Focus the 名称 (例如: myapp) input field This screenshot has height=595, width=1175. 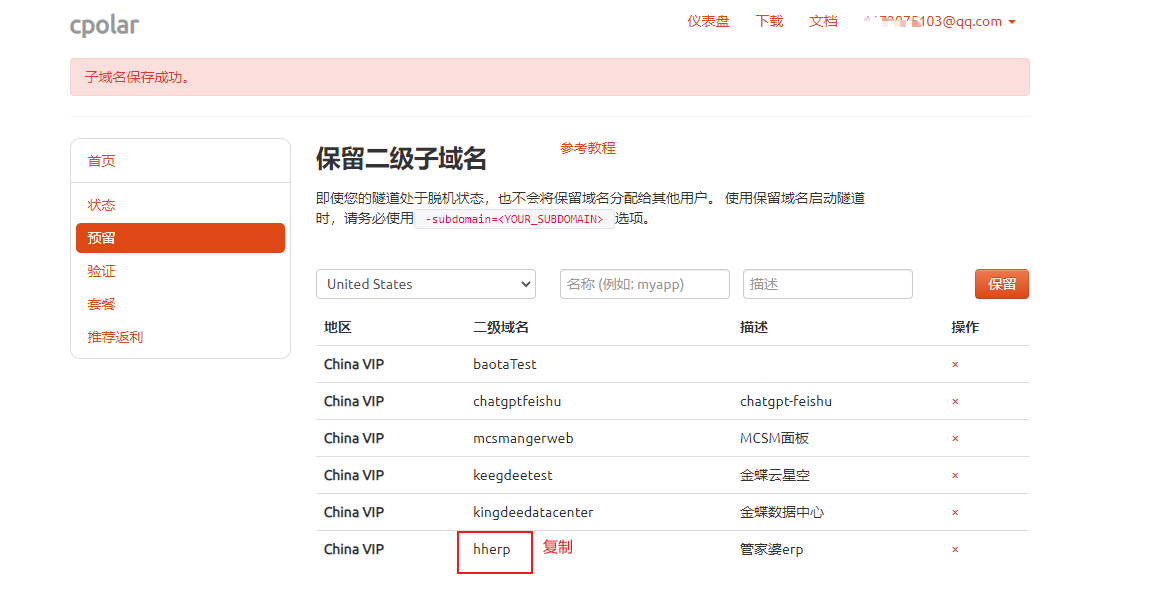pos(644,284)
